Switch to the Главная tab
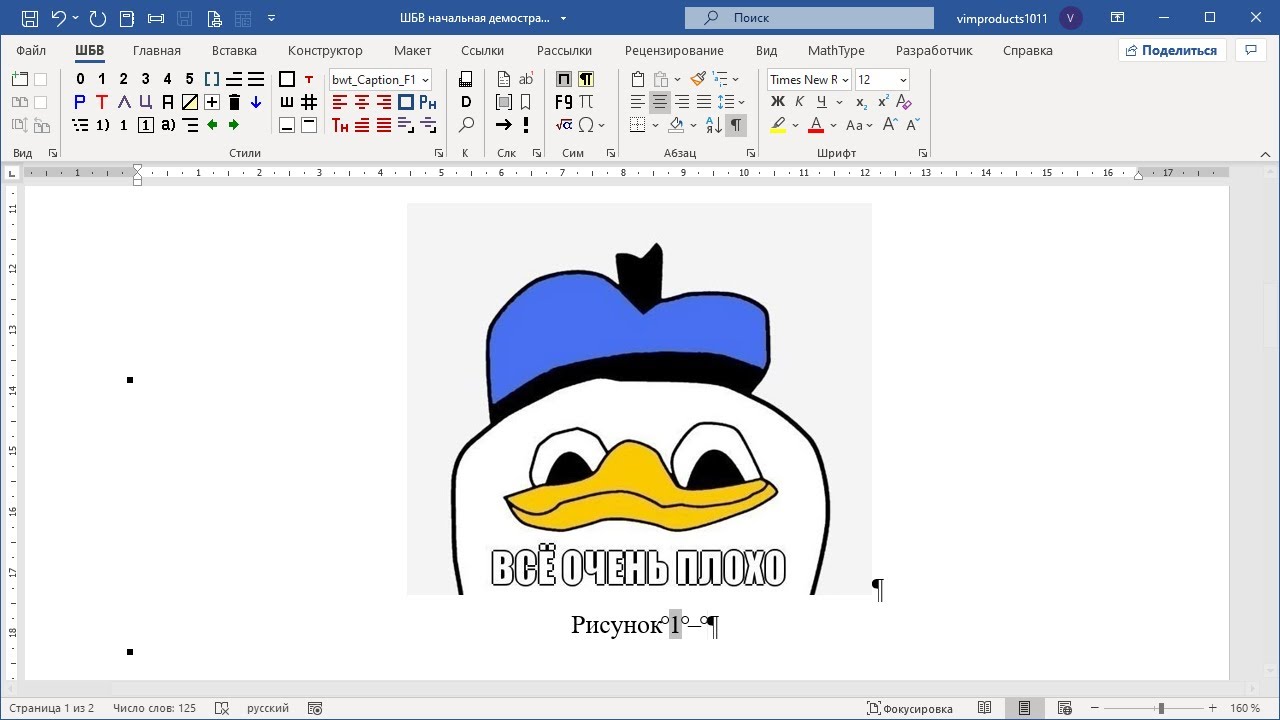The image size is (1280, 720). tap(157, 50)
